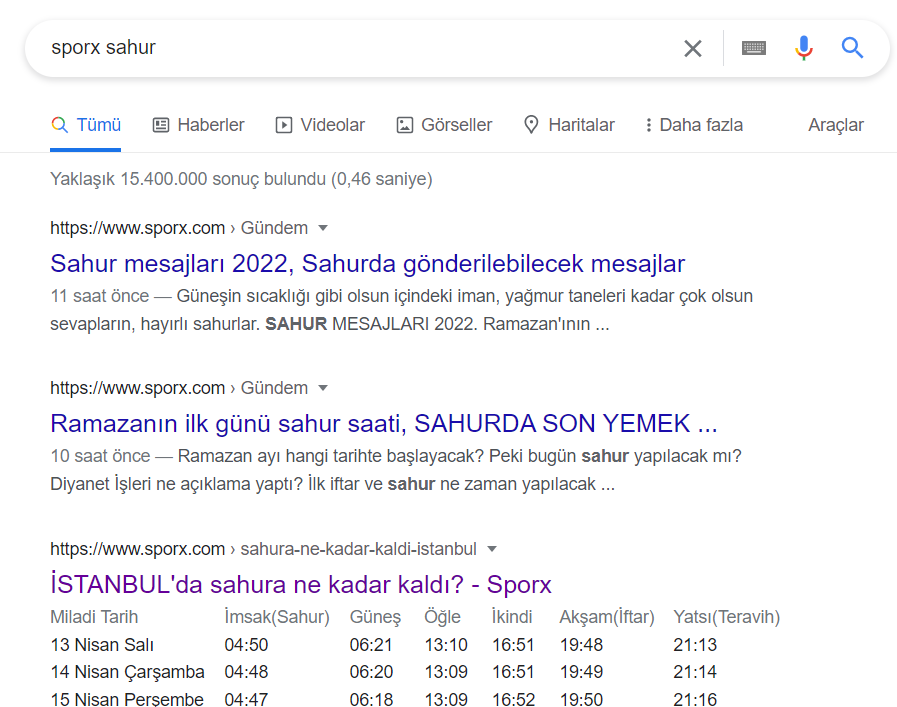Viewport: 897px width, 707px height.
Task: Select the Tümü results tab
Action: 86,125
